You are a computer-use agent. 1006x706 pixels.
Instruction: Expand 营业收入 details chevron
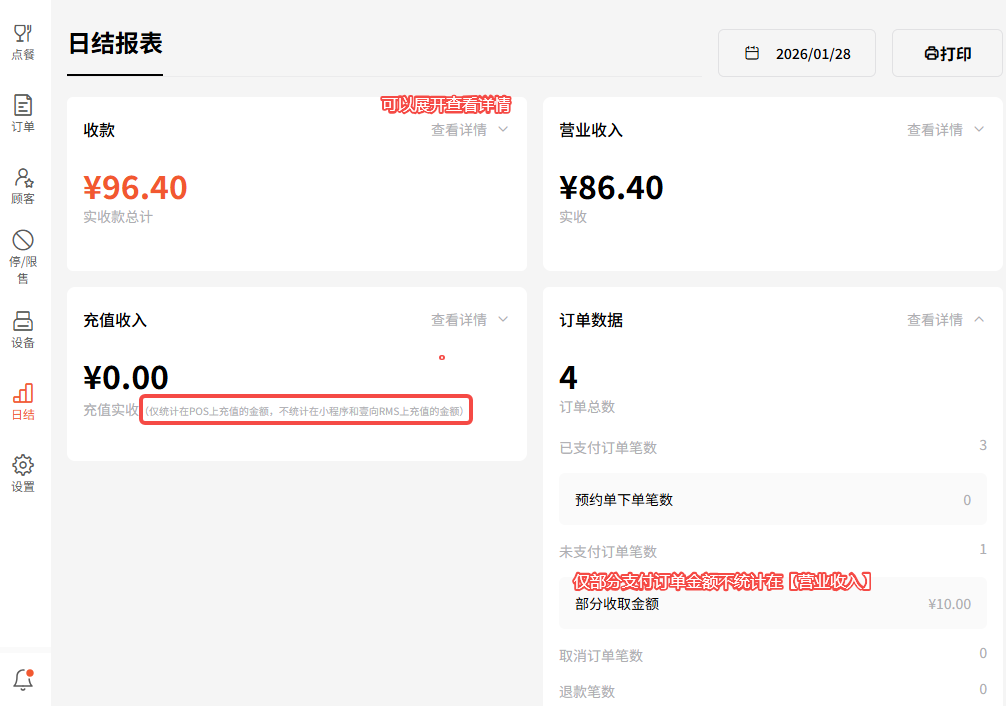pos(979,130)
